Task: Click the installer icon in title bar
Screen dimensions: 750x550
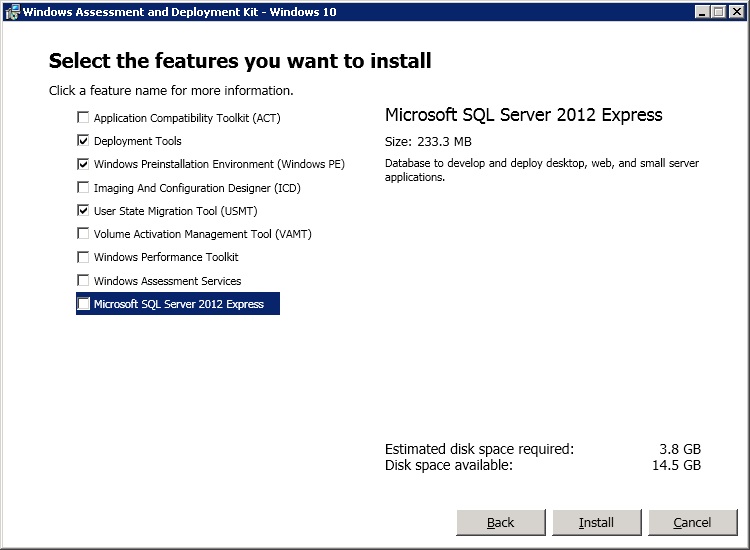Action: [x=11, y=11]
